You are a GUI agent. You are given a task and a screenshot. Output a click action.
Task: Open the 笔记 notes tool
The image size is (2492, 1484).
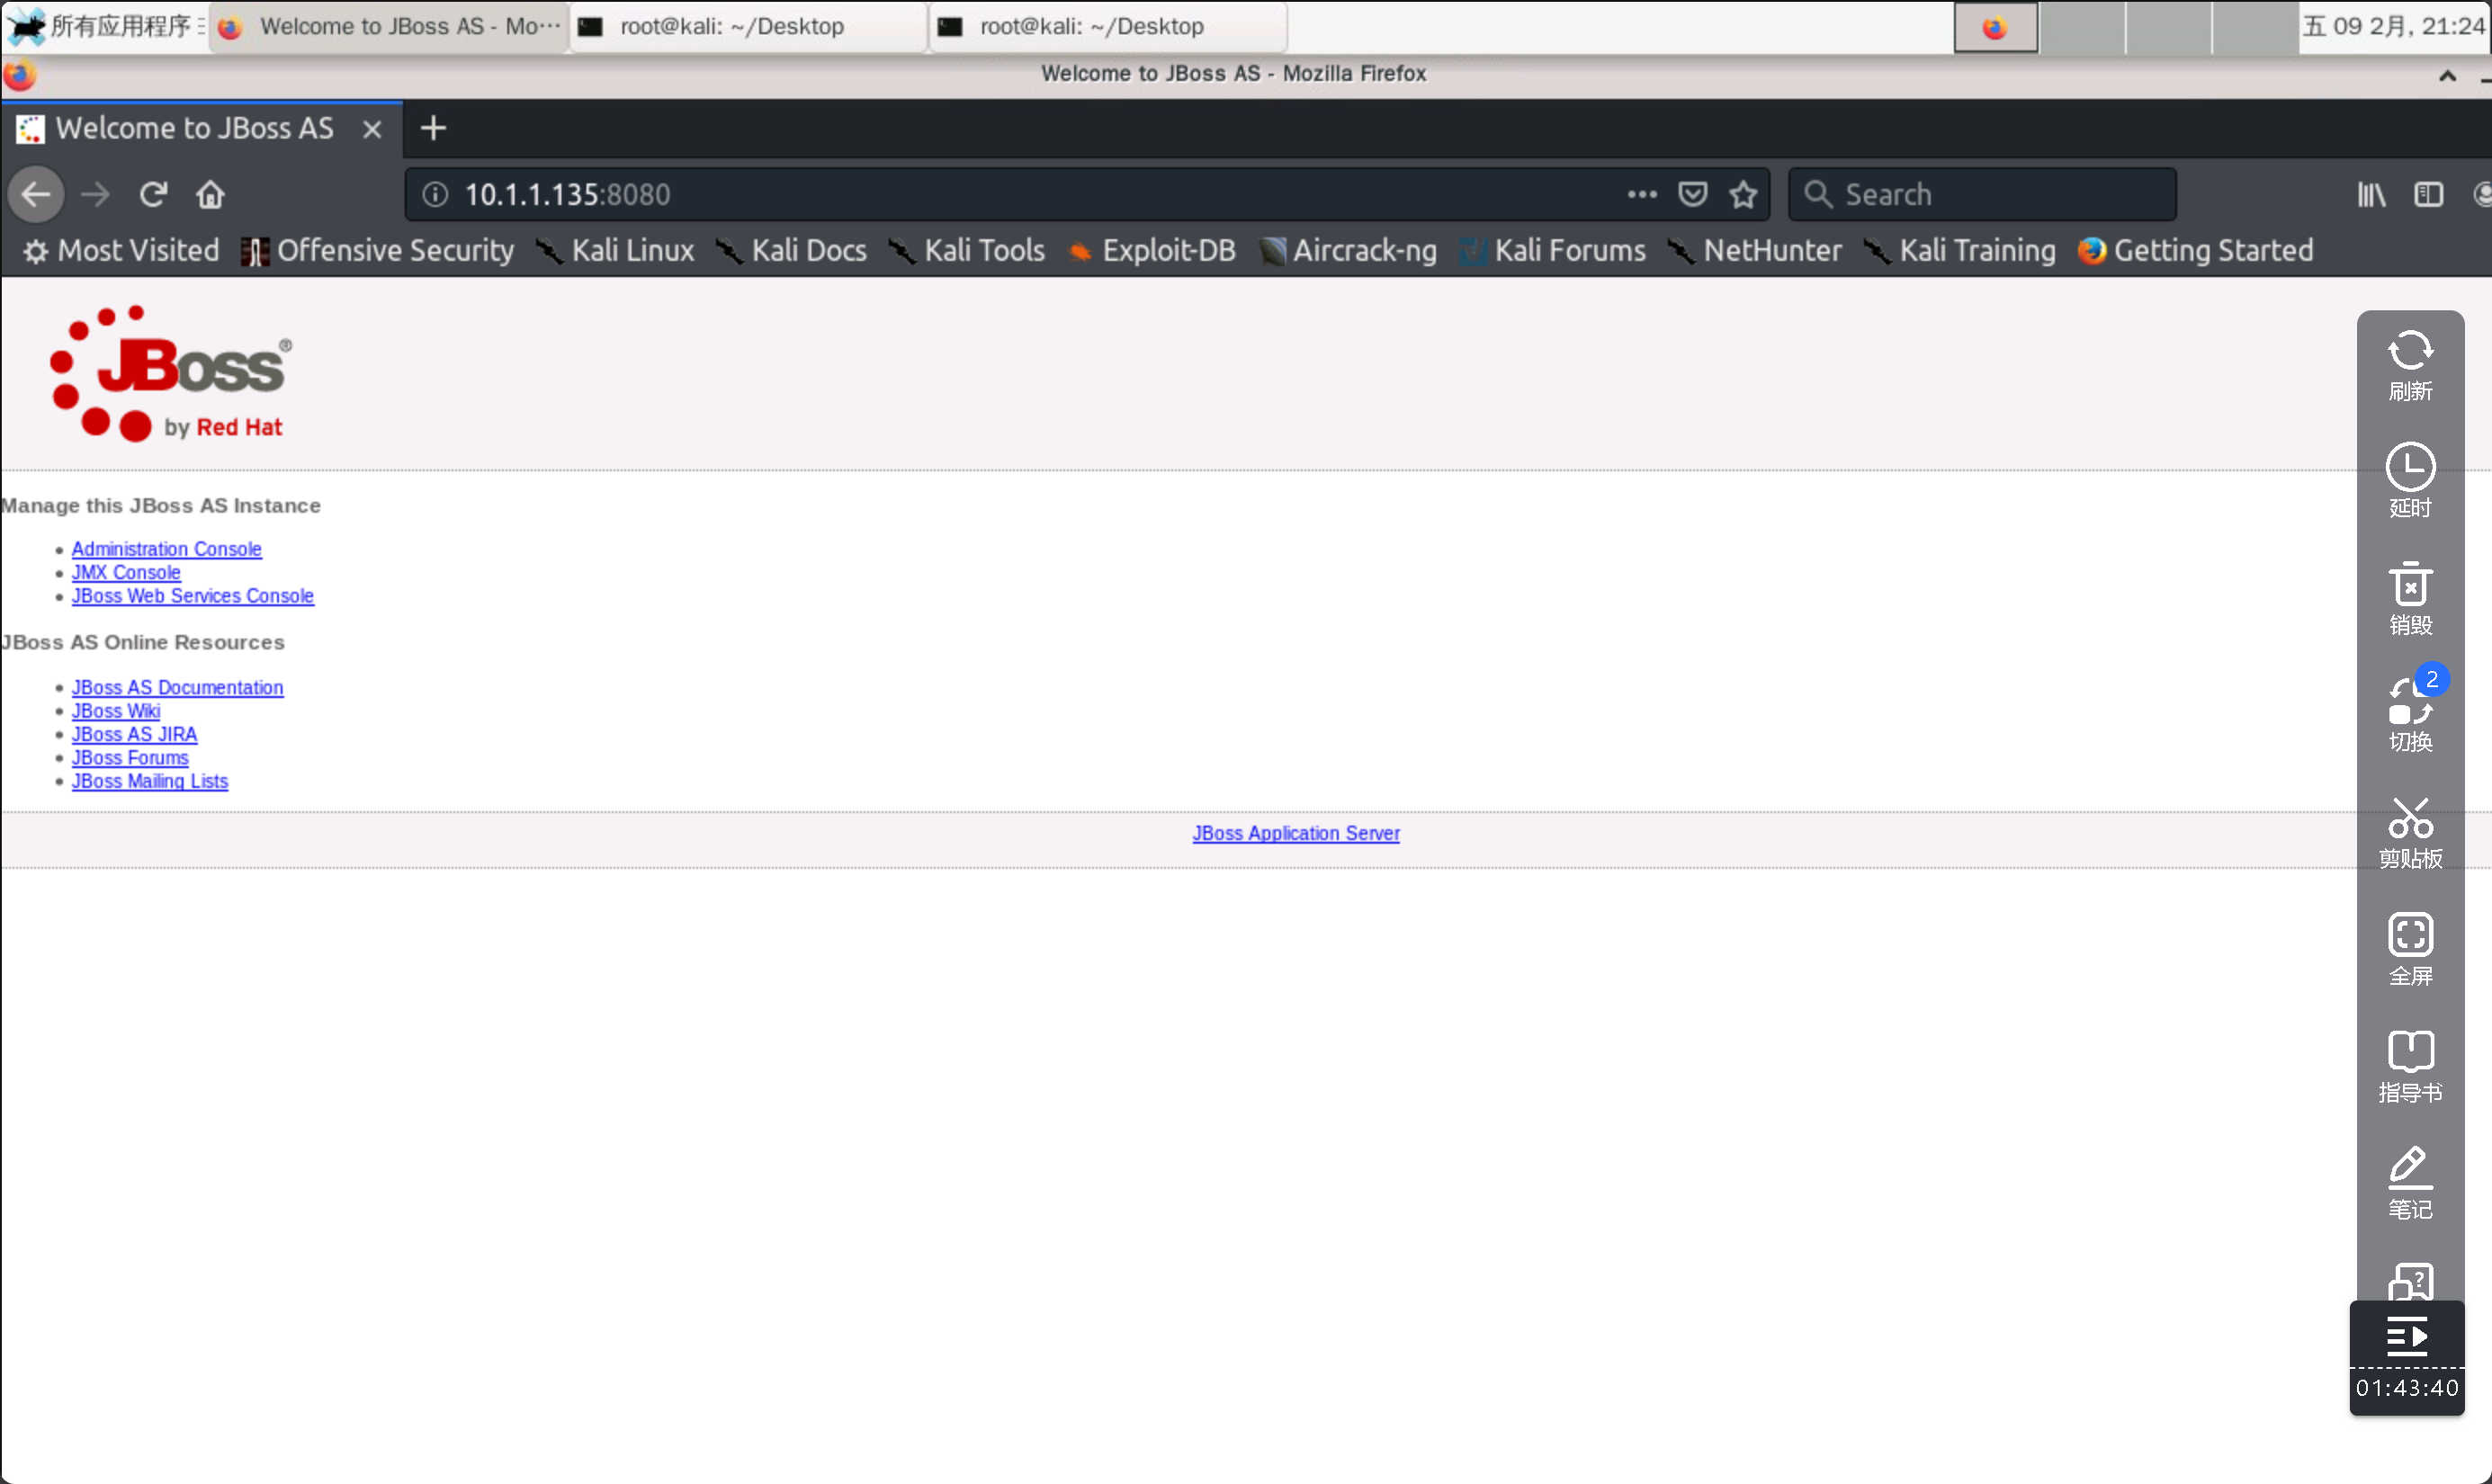(2410, 1183)
